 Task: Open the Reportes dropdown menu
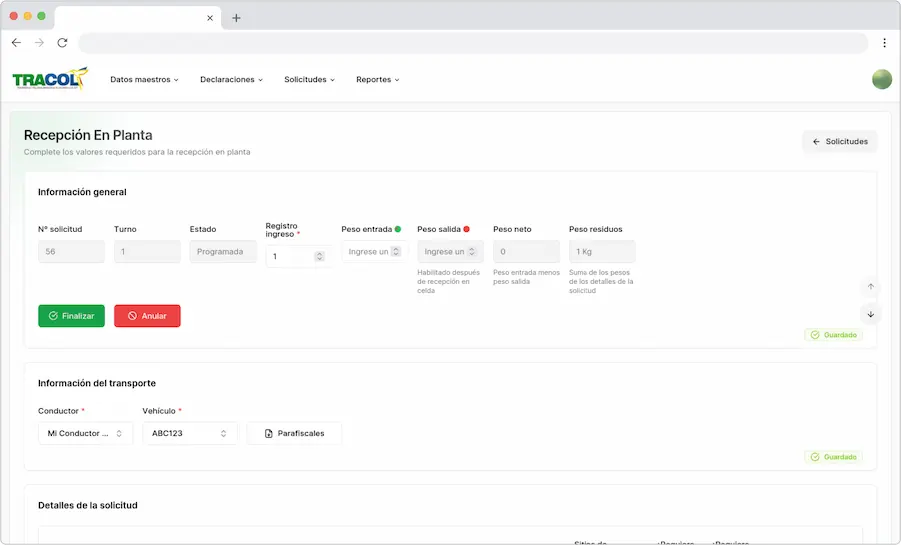pyautogui.click(x=377, y=80)
